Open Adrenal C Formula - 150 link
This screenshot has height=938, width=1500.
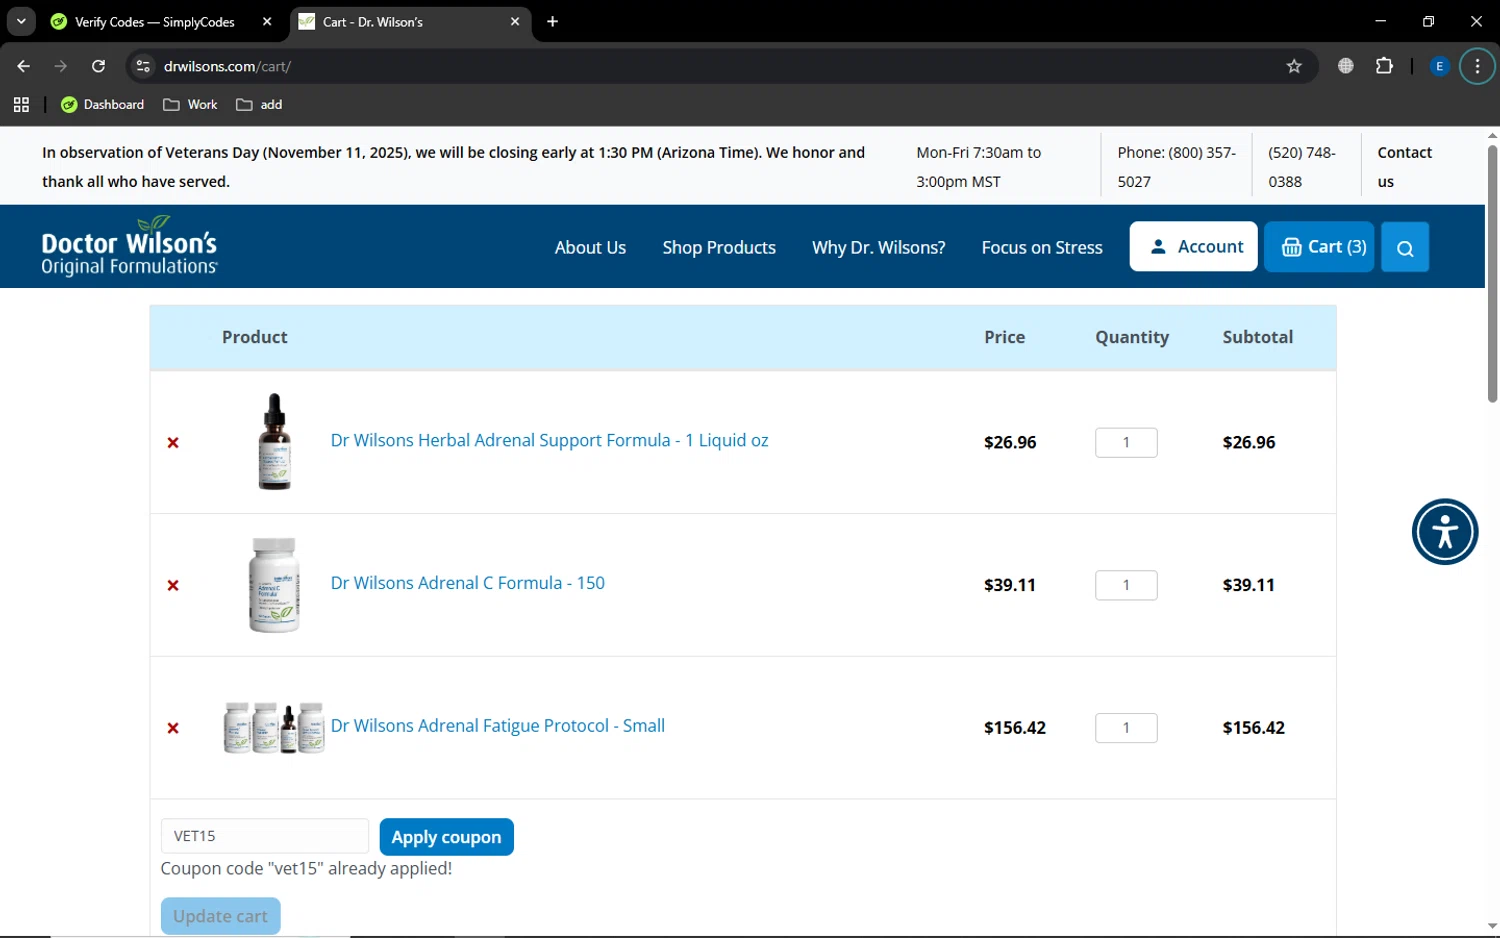(467, 583)
